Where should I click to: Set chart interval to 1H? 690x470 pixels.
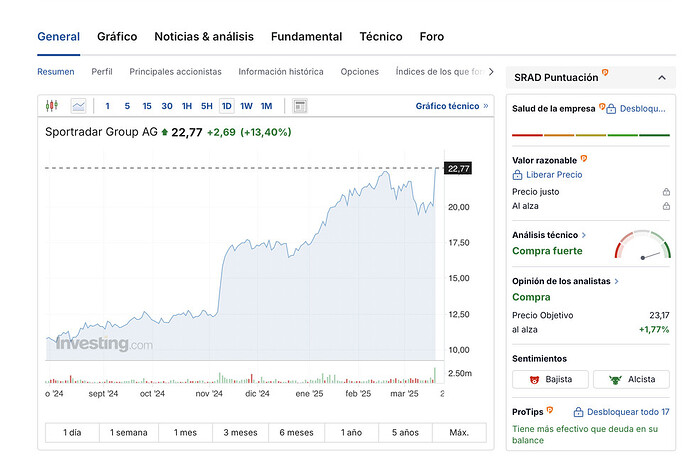[x=187, y=106]
